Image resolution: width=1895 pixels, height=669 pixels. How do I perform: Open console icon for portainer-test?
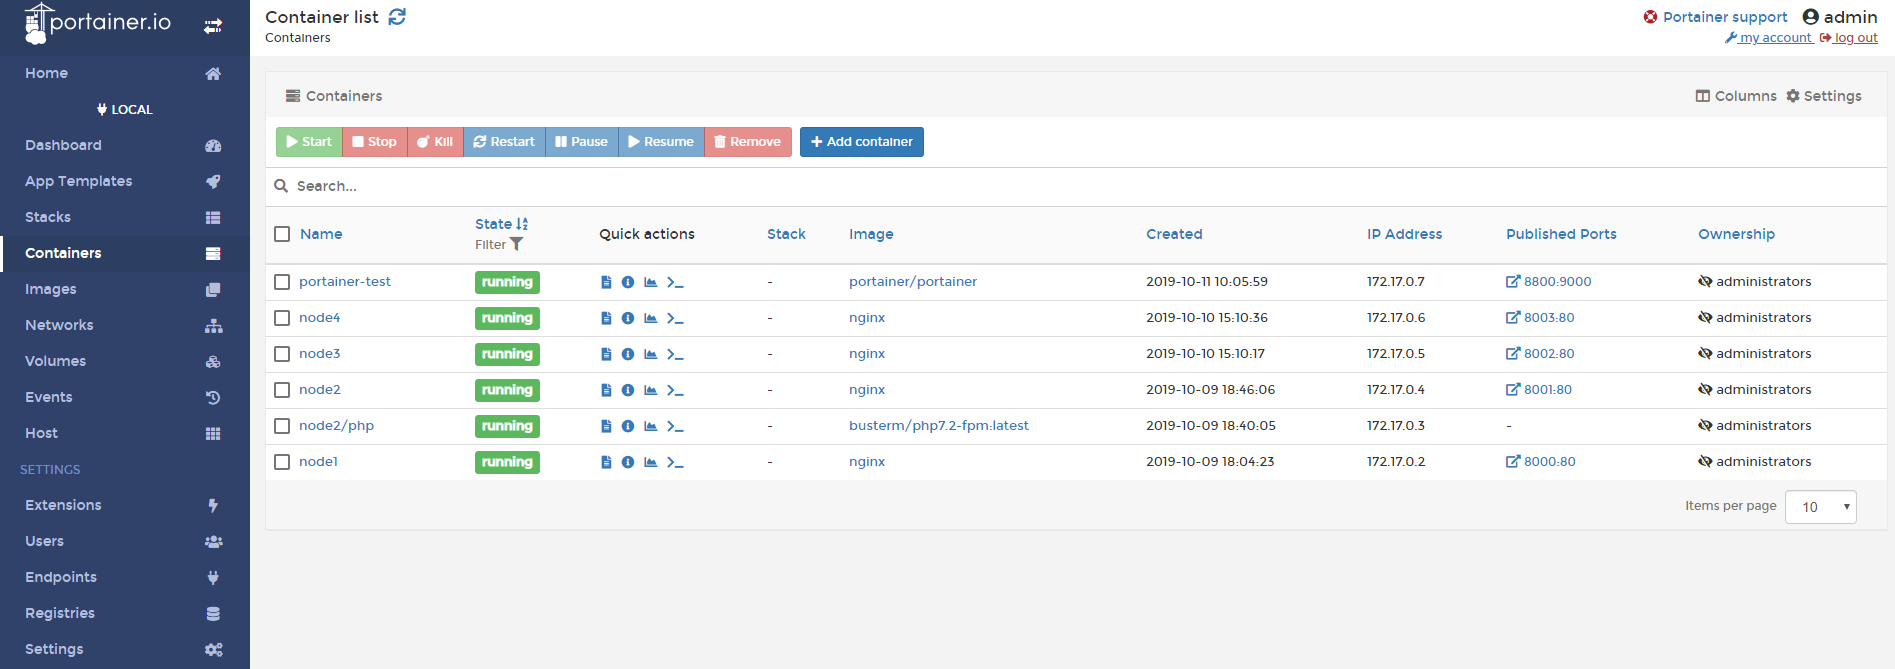click(675, 282)
